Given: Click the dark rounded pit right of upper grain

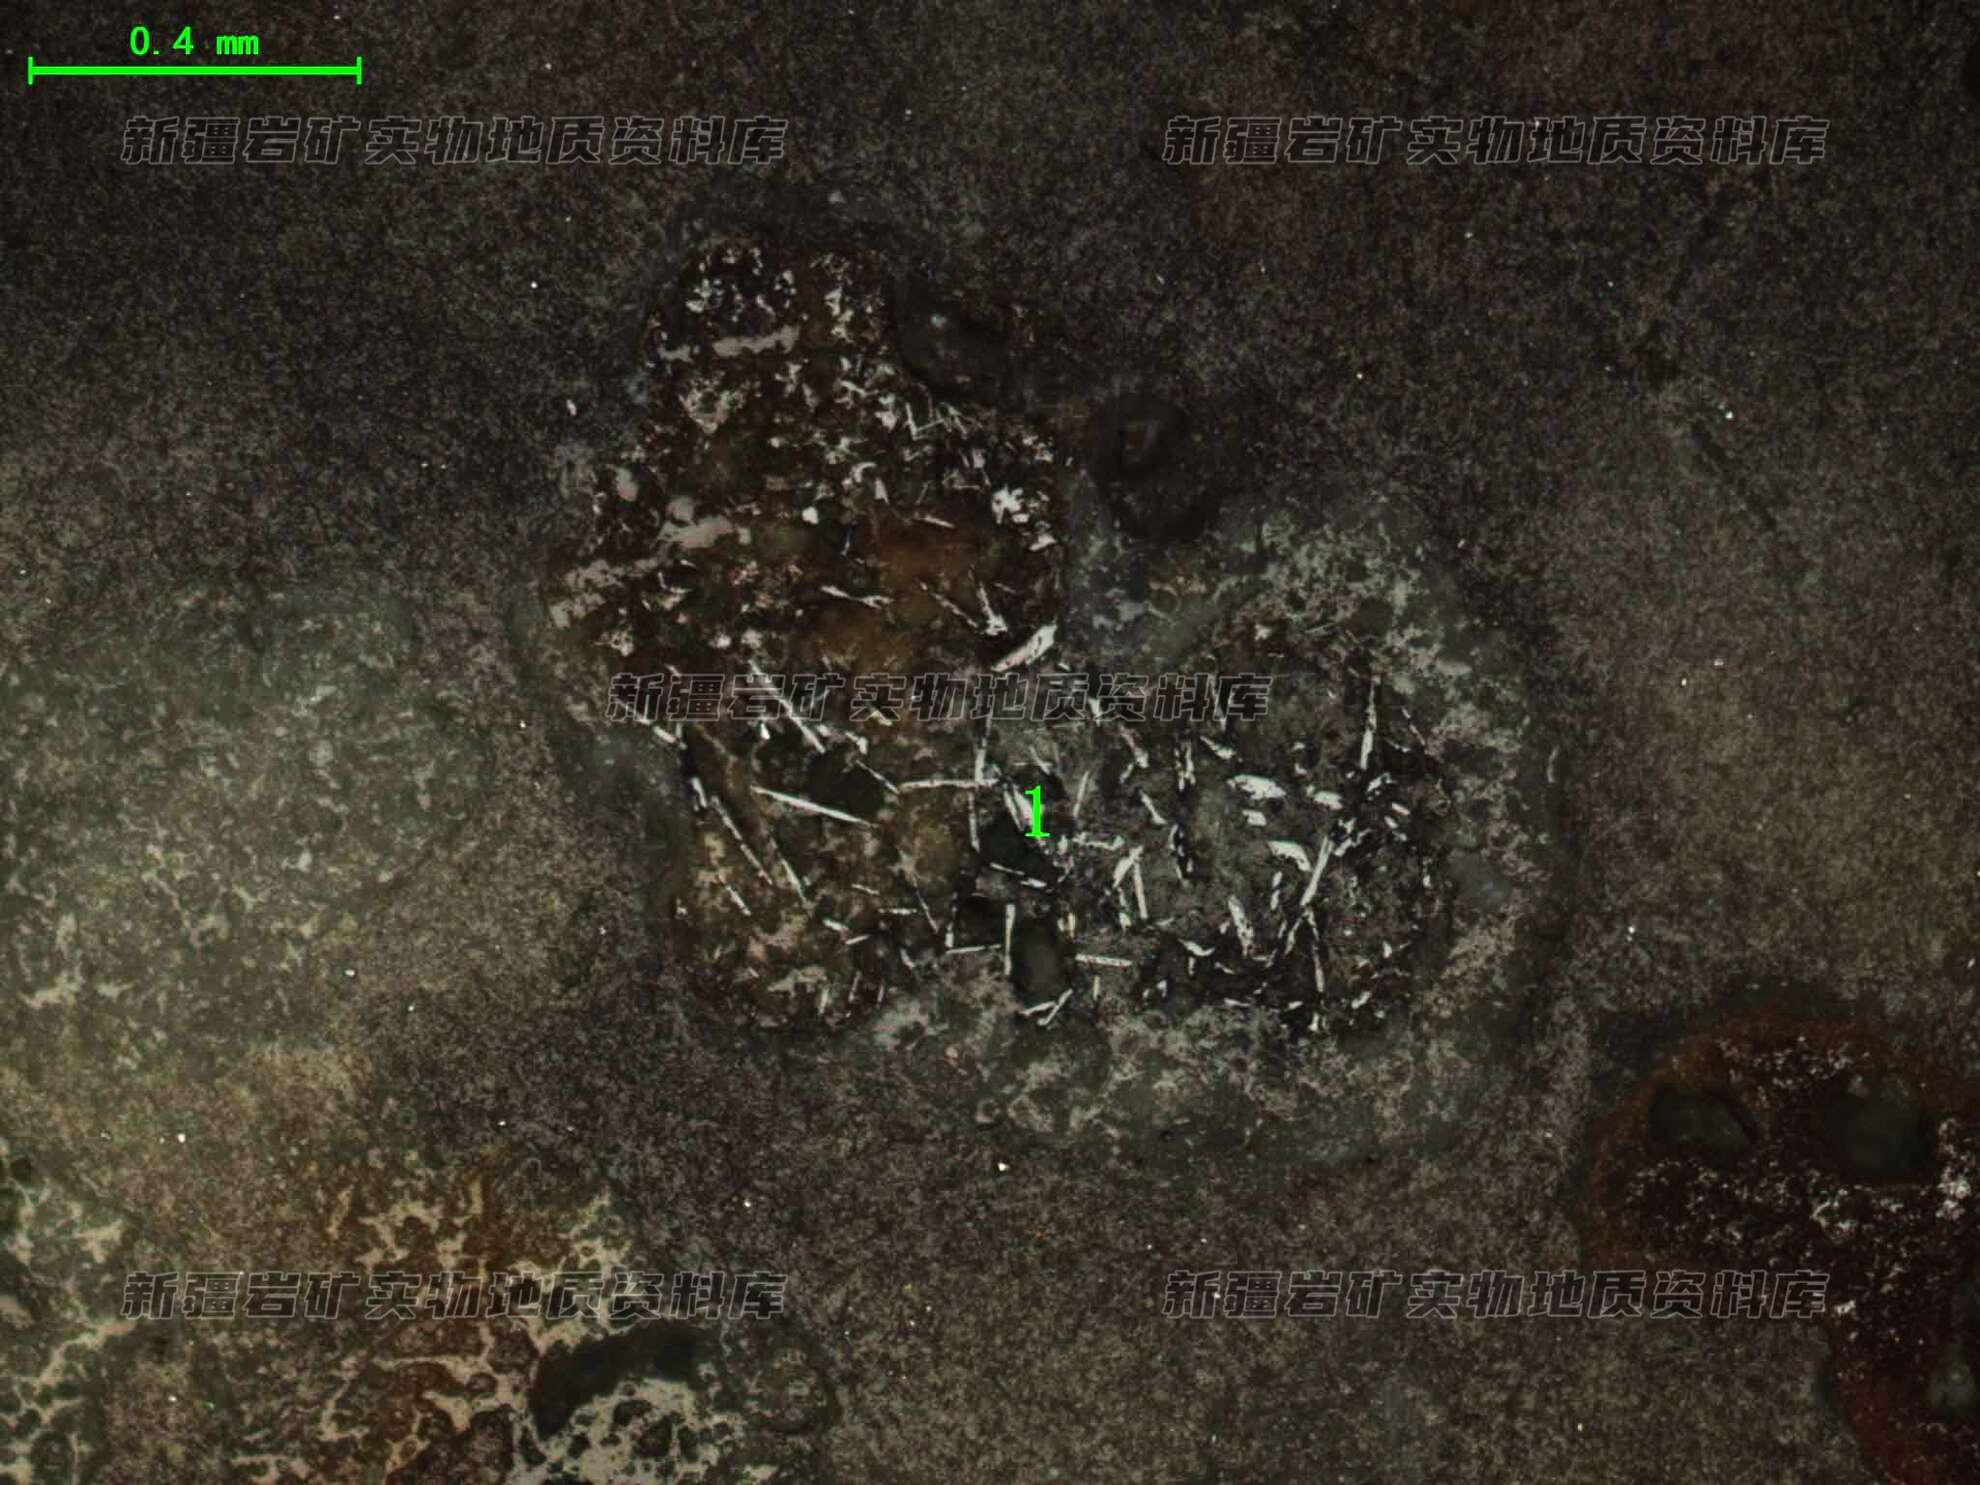Looking at the screenshot, I should click(x=1150, y=465).
